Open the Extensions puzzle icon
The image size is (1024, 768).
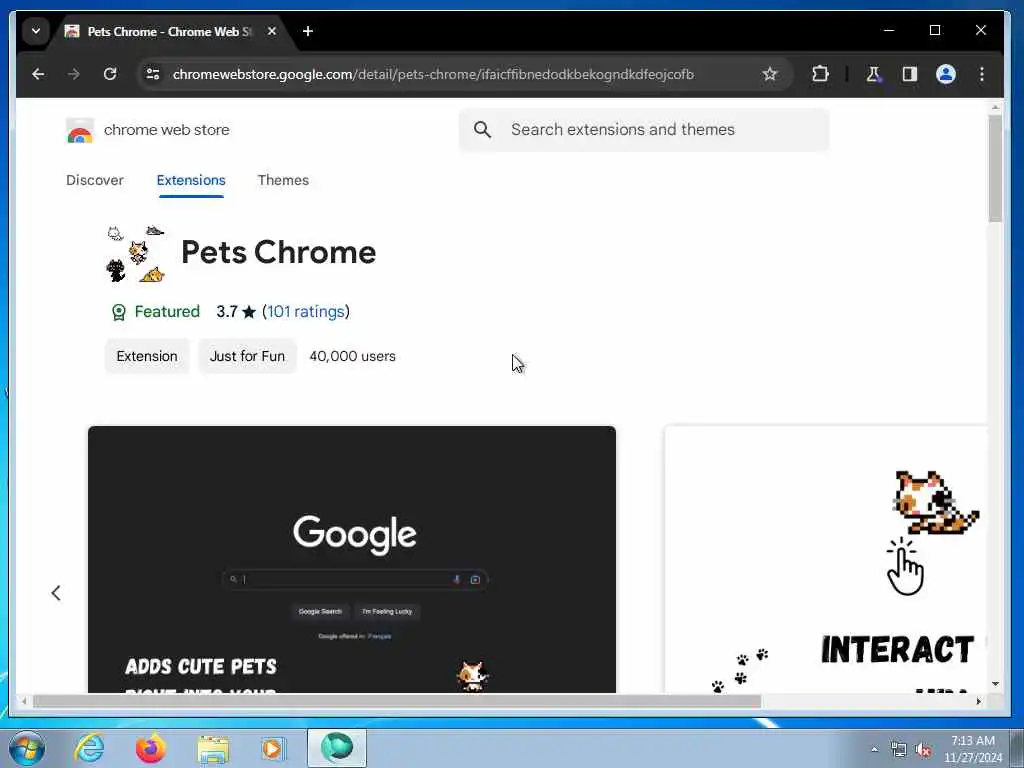coord(820,74)
